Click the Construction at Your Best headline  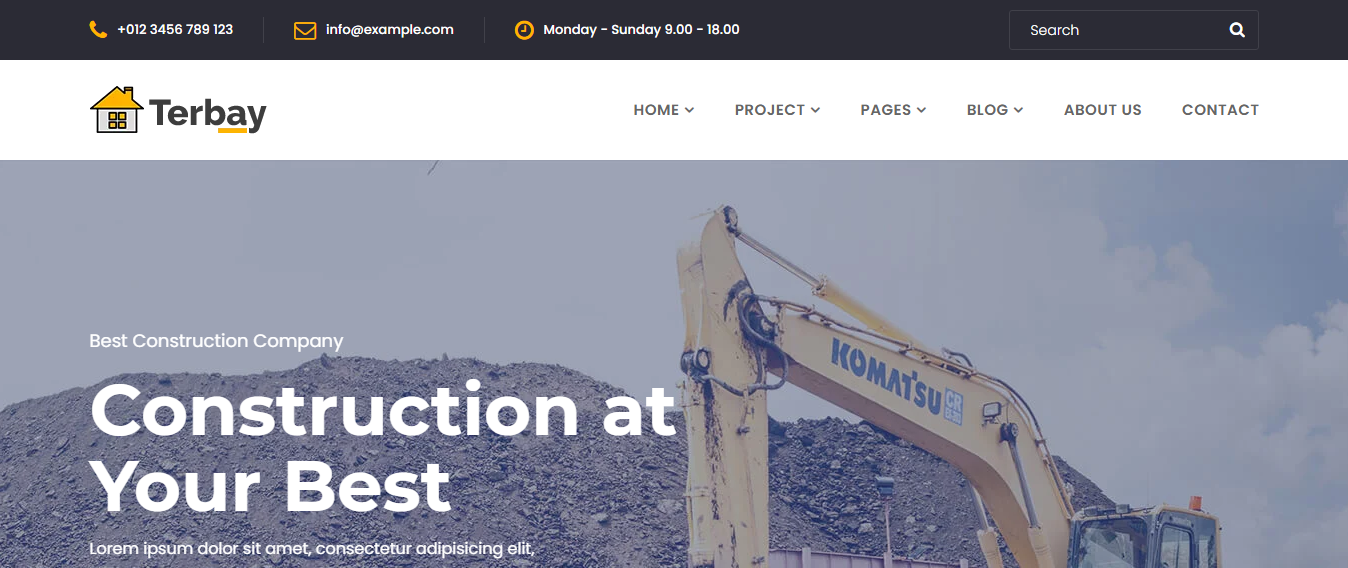(383, 448)
